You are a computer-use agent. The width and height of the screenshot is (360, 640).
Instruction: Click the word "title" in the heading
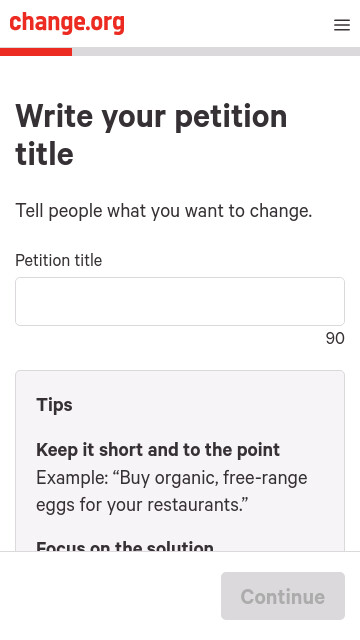pyautogui.click(x=44, y=154)
